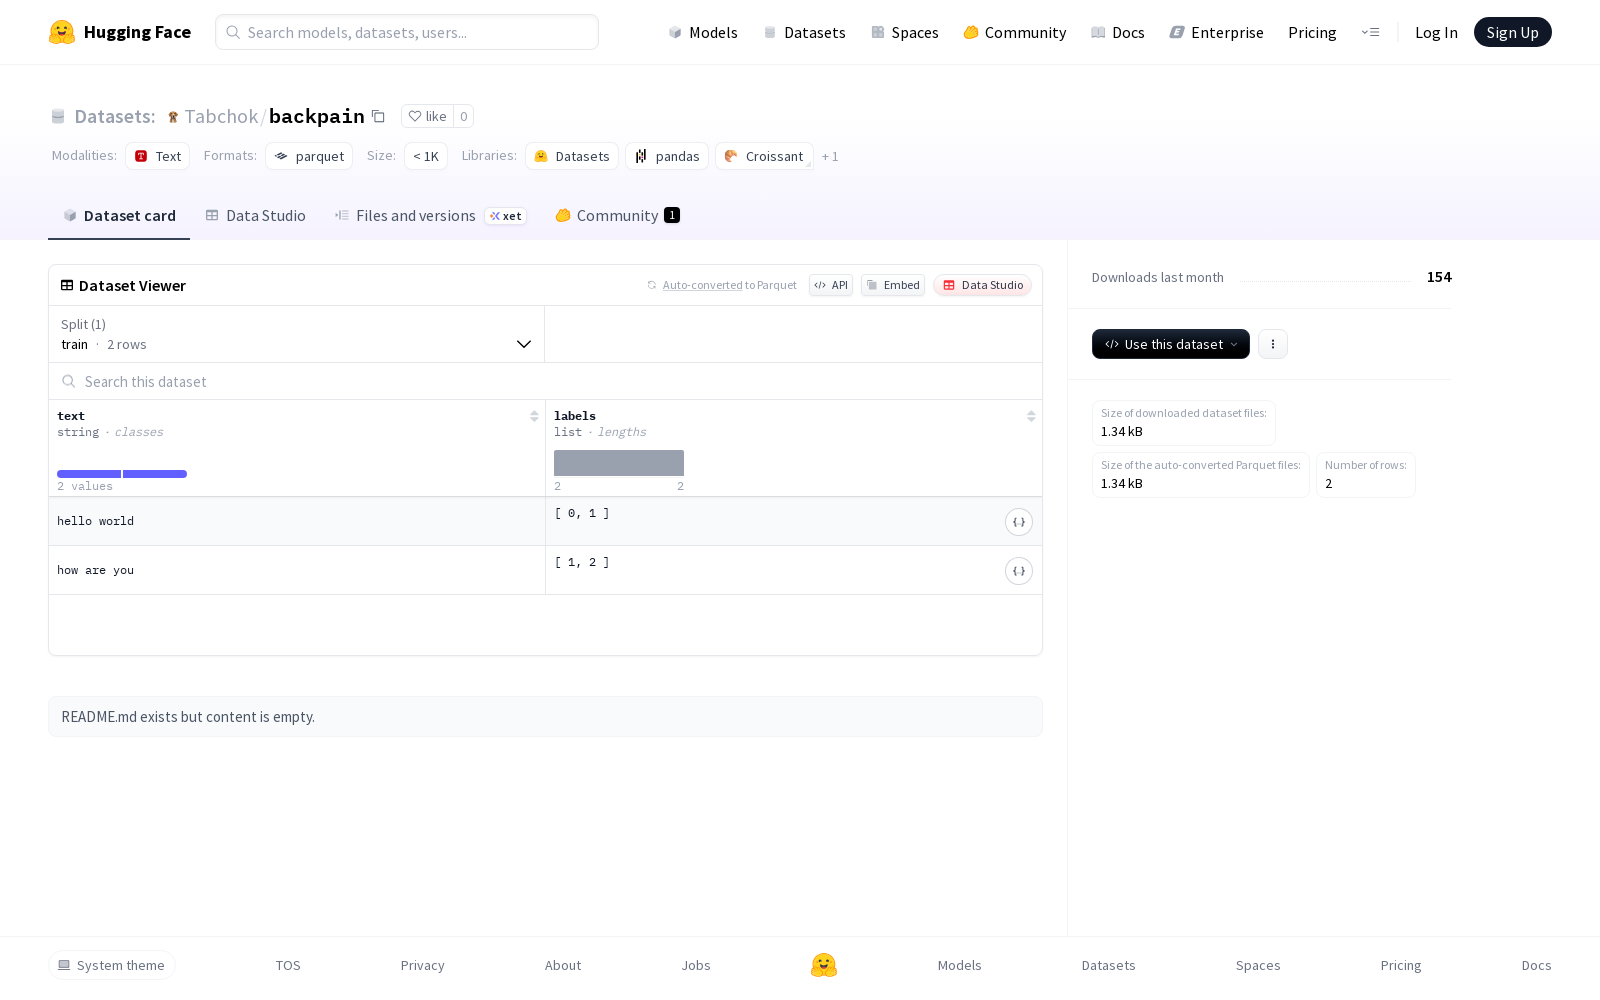This screenshot has width=1600, height=1000.
Task: Go to Pricing in the top navigation
Action: 1312,32
